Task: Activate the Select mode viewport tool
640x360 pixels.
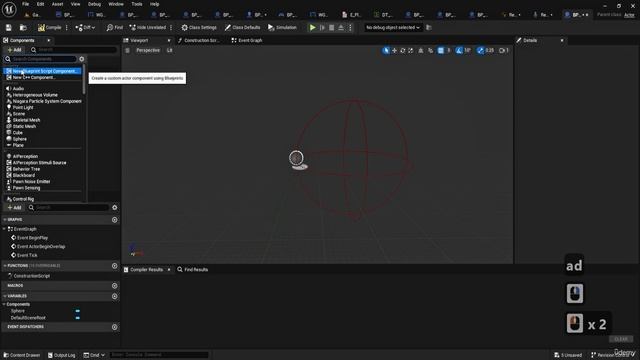Action: click(386, 50)
